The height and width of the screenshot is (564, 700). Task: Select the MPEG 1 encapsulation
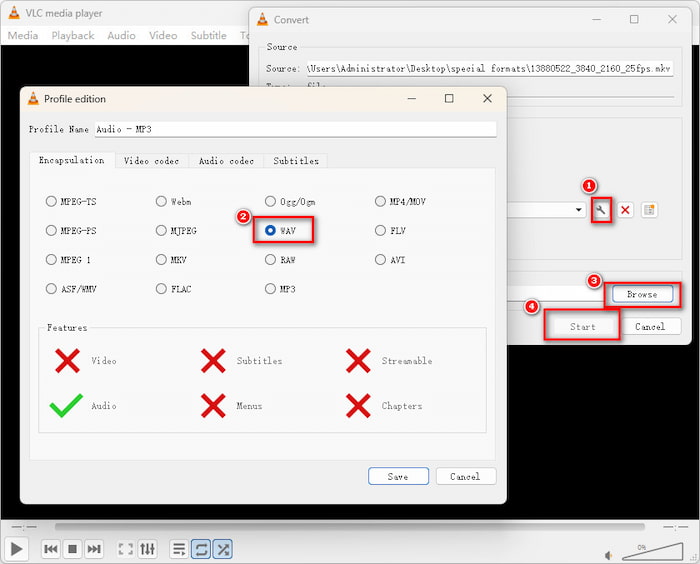pyautogui.click(x=68, y=259)
